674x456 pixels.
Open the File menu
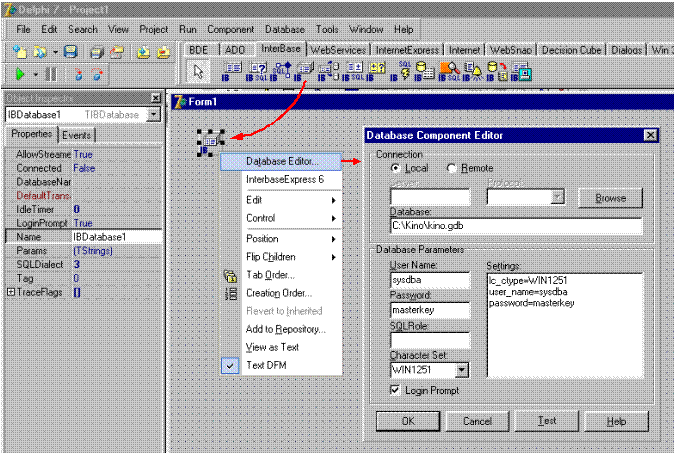click(x=23, y=29)
